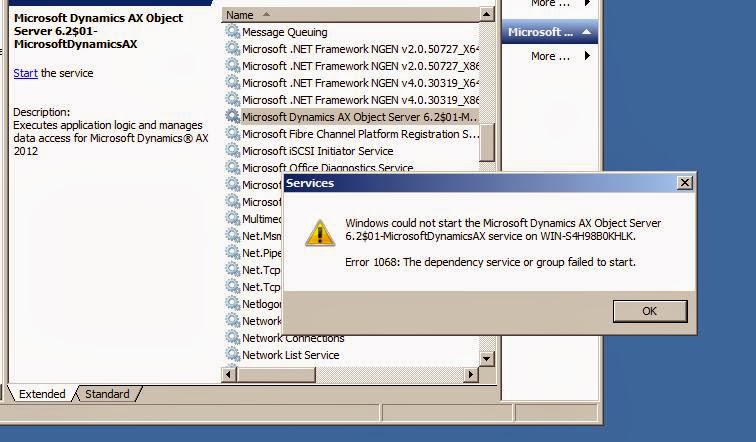Select Microsoft iSCSI Initiator Service
The height and width of the screenshot is (442, 756).
(x=317, y=151)
